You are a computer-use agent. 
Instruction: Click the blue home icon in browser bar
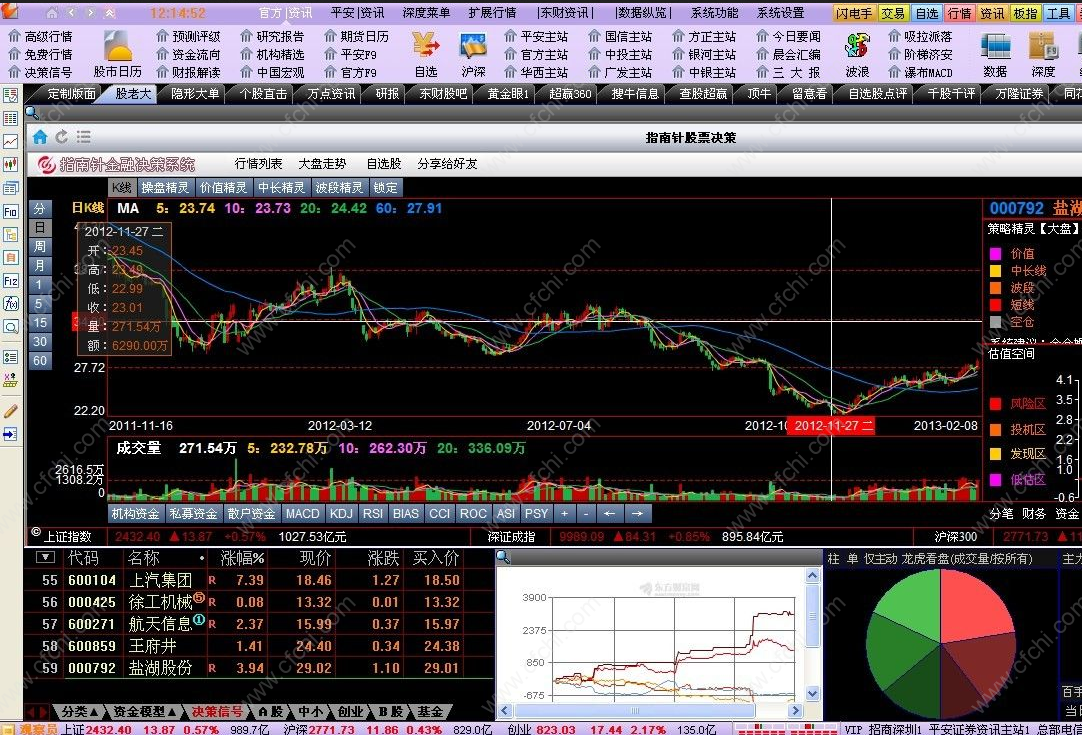pyautogui.click(x=40, y=137)
